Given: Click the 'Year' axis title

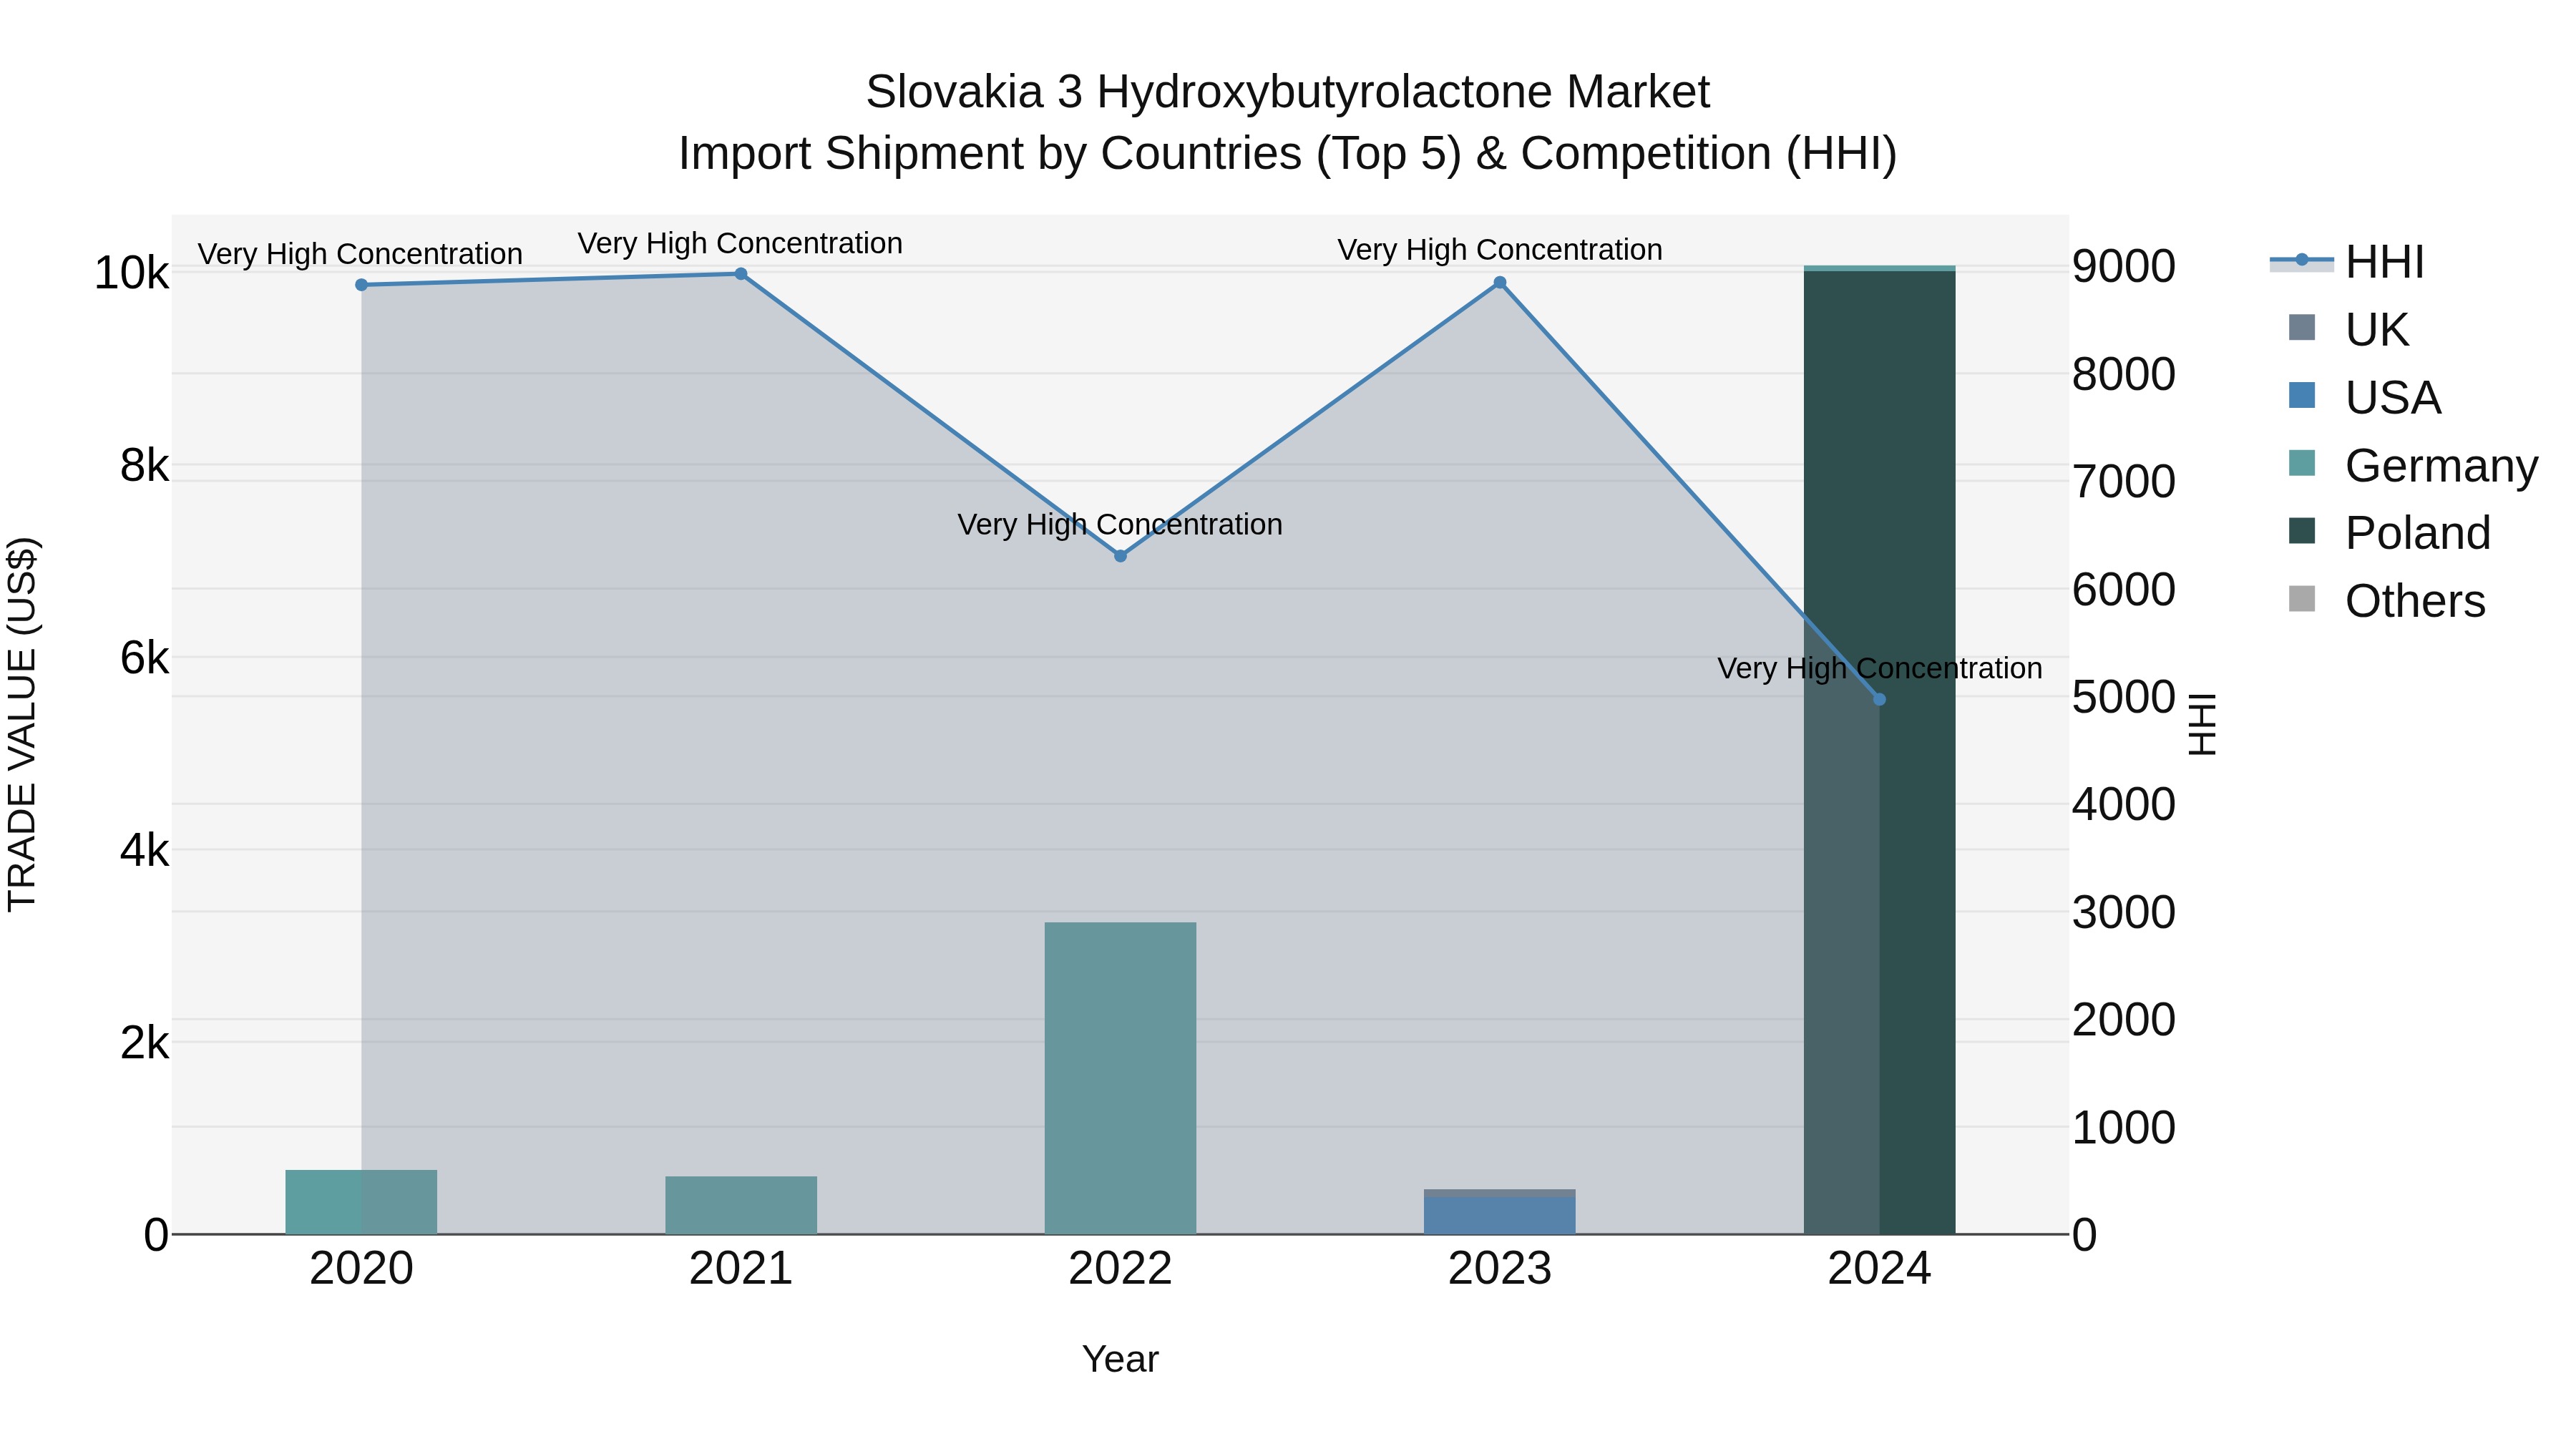Looking at the screenshot, I should pyautogui.click(x=1120, y=1360).
